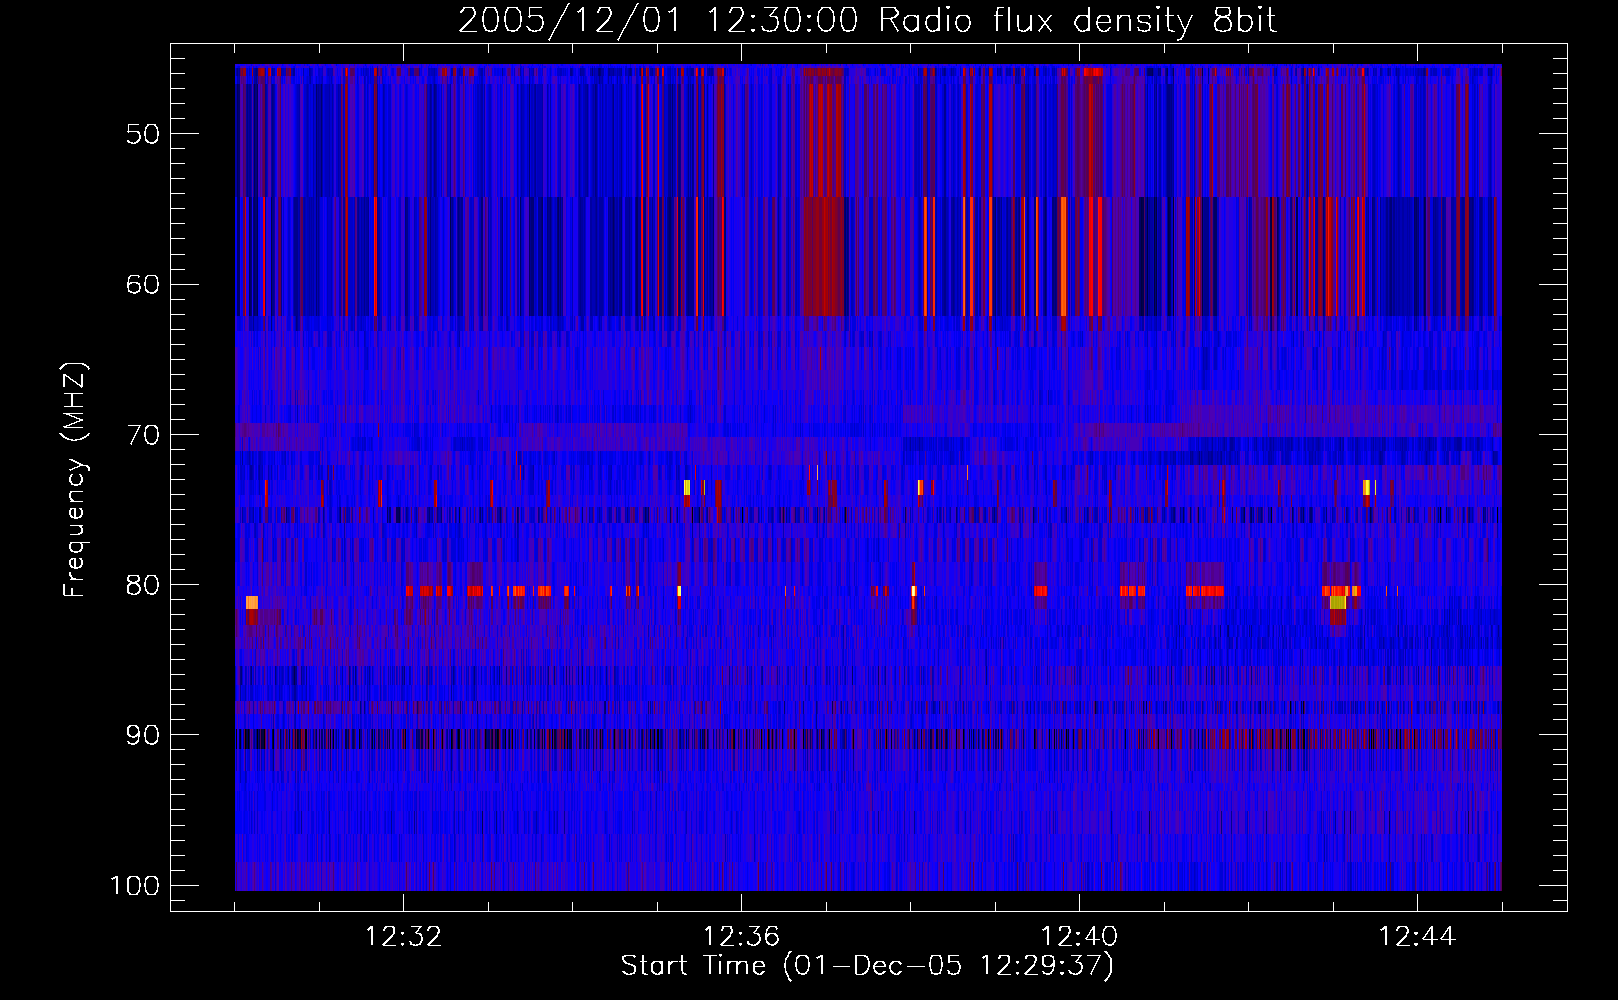Screen dimensions: 1618x1000
Task: Click the 12:36 time tick label
Action: 741,937
